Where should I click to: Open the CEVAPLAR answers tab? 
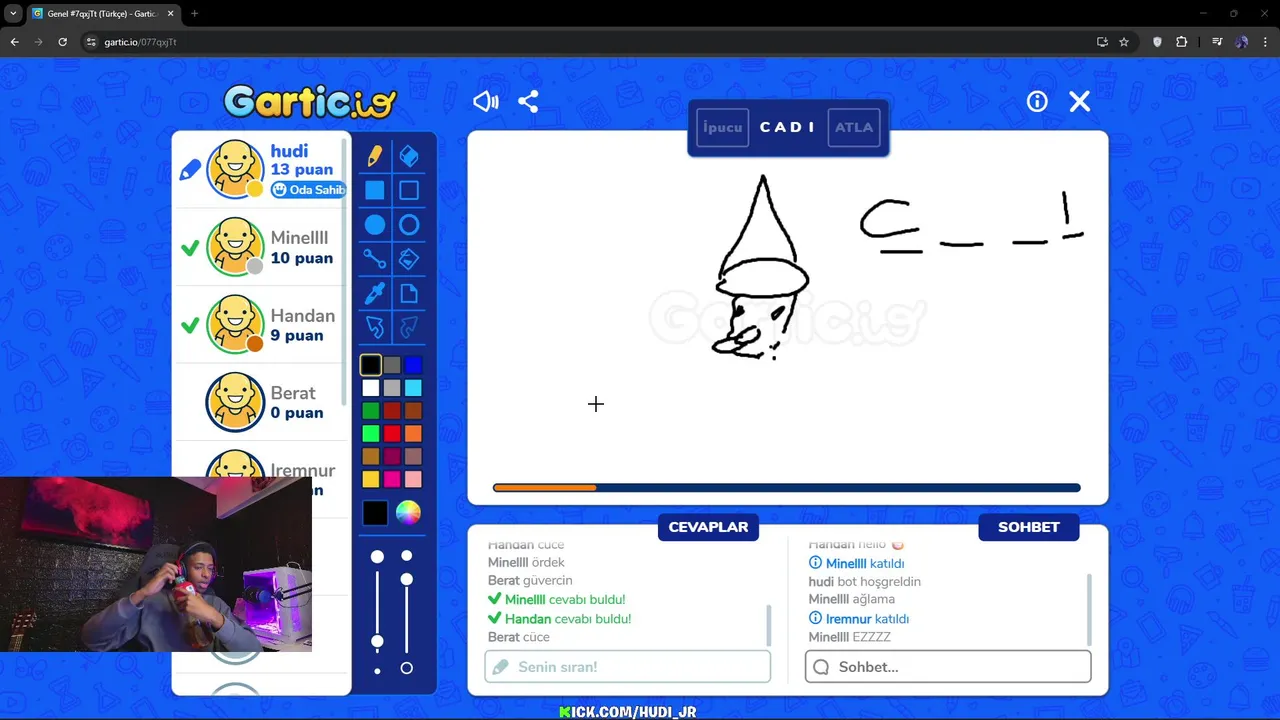point(708,527)
